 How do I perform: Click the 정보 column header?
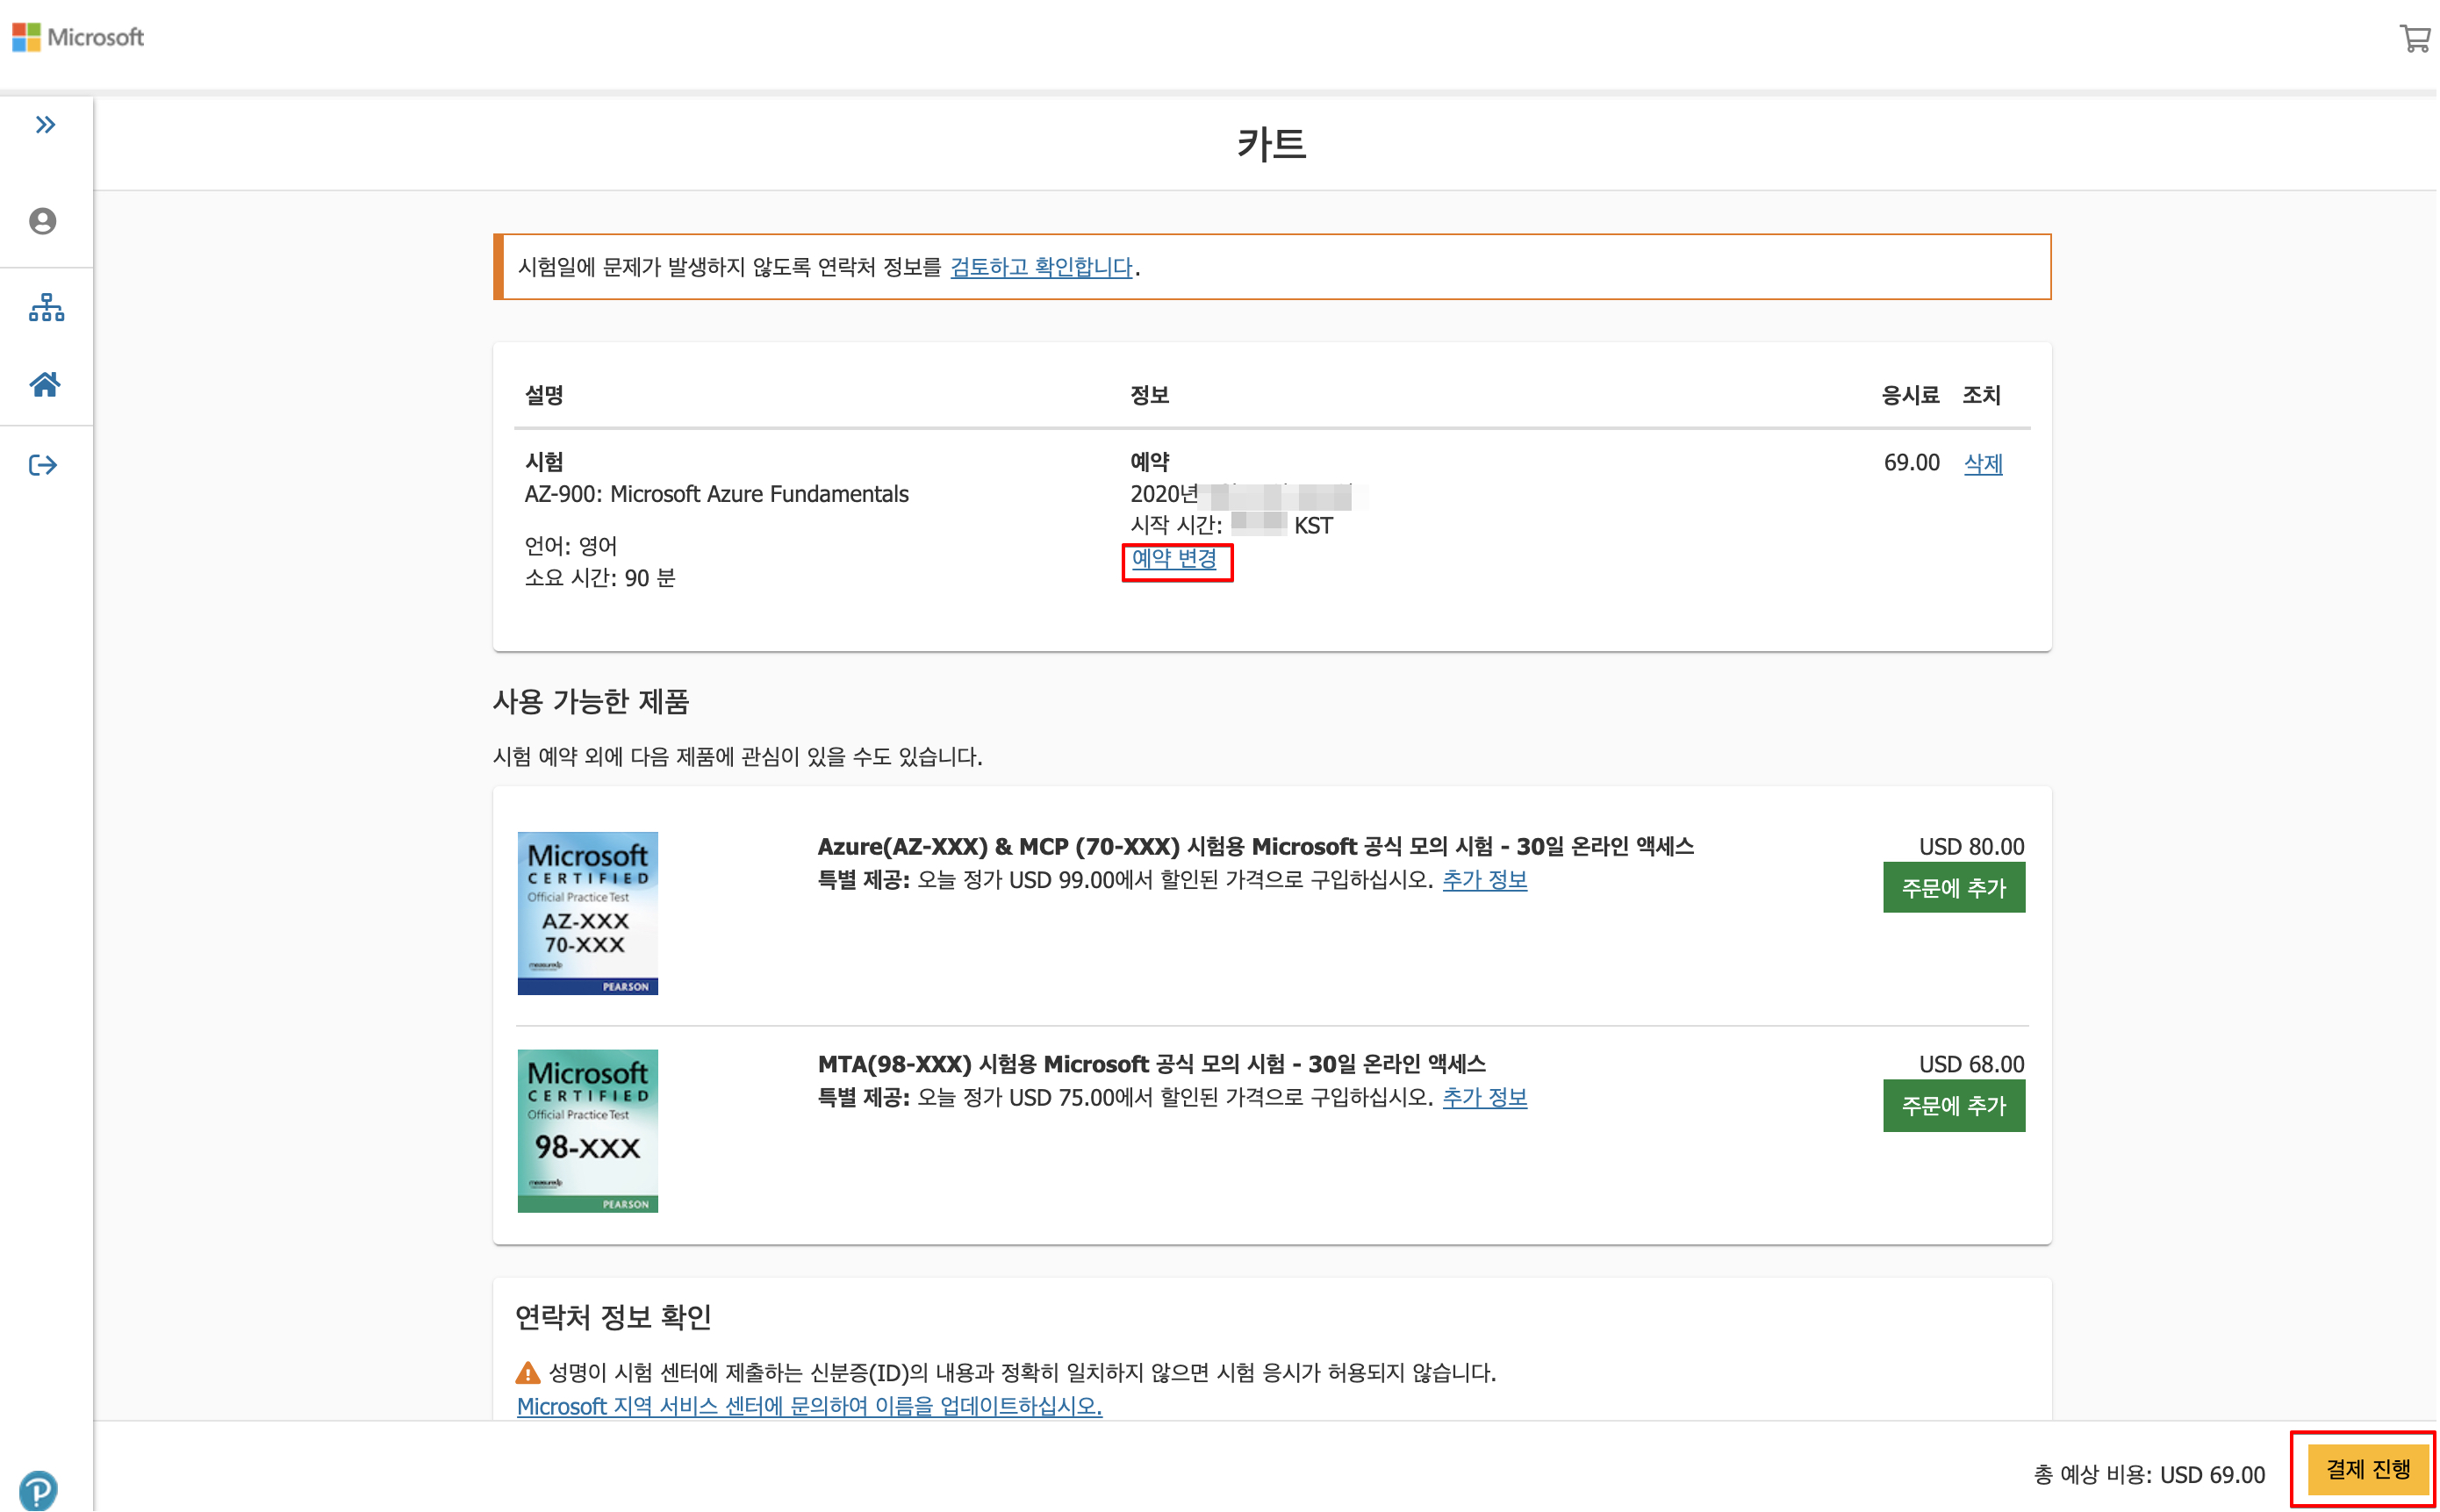tap(1150, 396)
